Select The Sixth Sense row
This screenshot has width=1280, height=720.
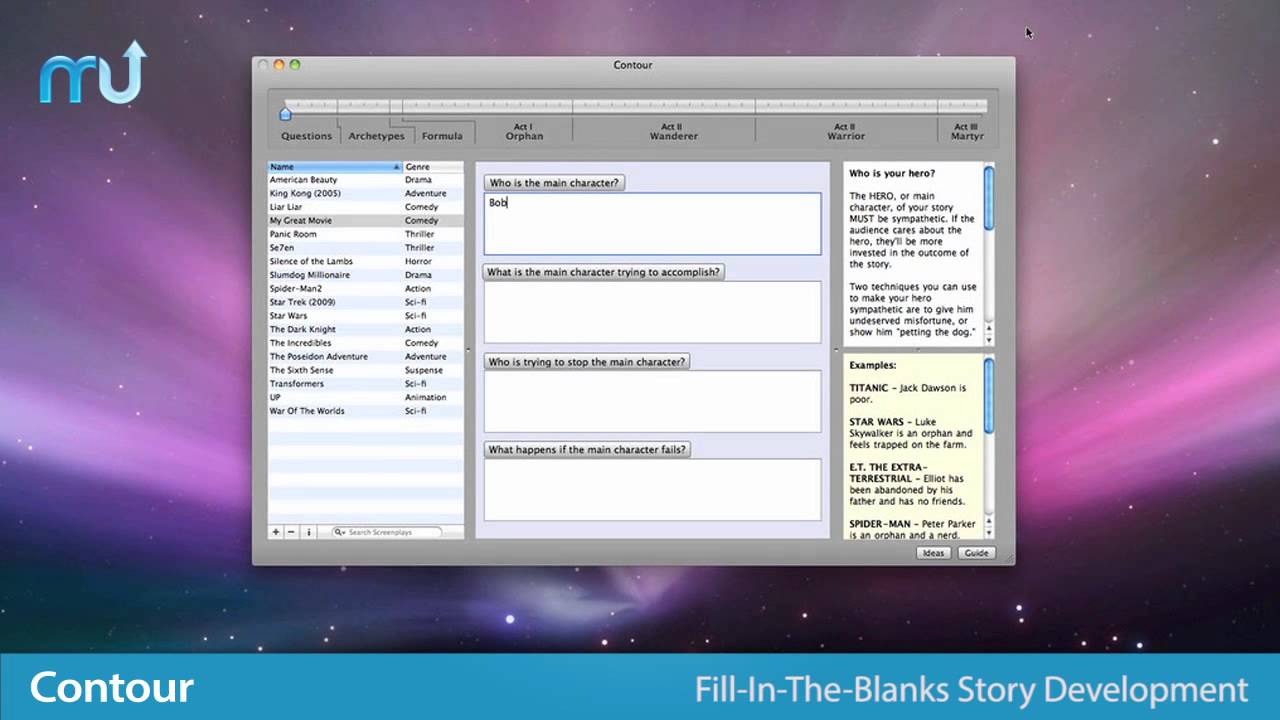click(366, 370)
